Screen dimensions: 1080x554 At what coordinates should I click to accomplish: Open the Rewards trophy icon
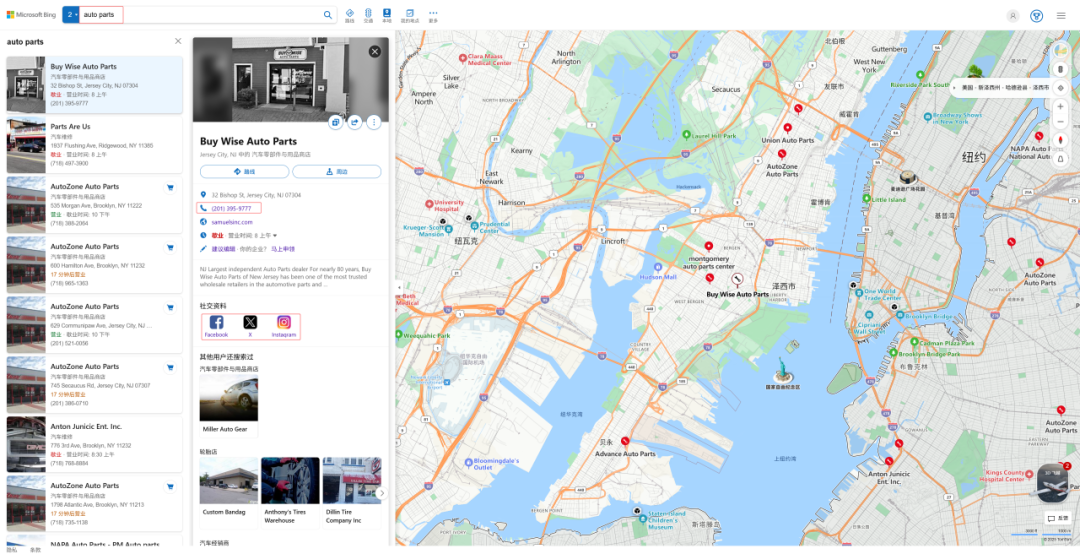tap(1037, 16)
